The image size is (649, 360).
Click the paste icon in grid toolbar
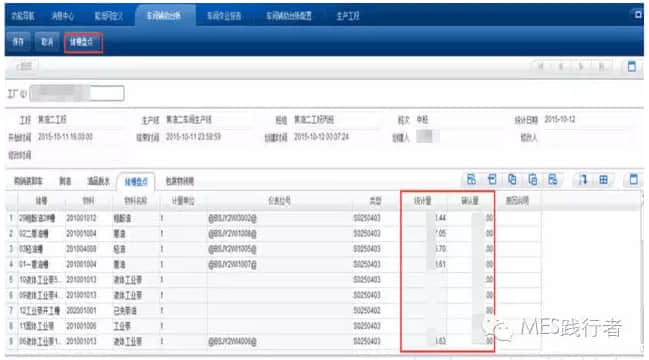[533, 180]
